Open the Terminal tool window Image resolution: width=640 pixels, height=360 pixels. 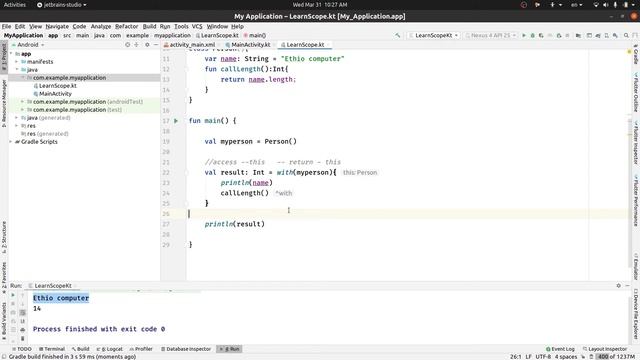52,349
